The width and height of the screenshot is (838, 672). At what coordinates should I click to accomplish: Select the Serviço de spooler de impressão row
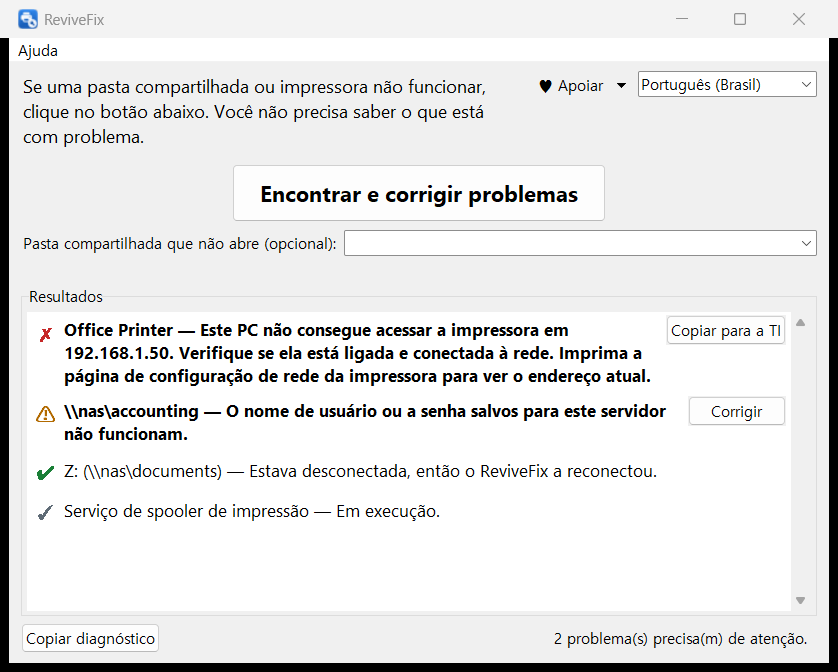point(252,512)
